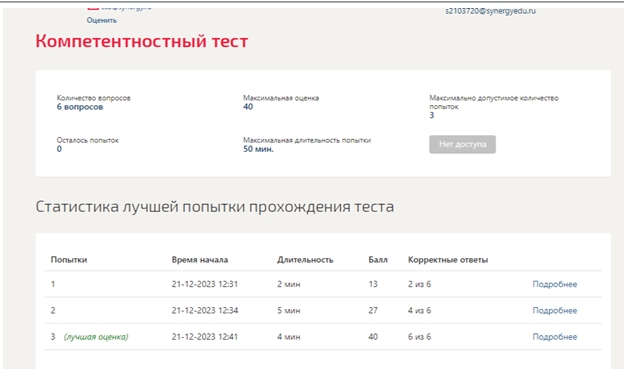Click the Корректные ответы column header
The height and width of the screenshot is (388, 624).
point(448,260)
